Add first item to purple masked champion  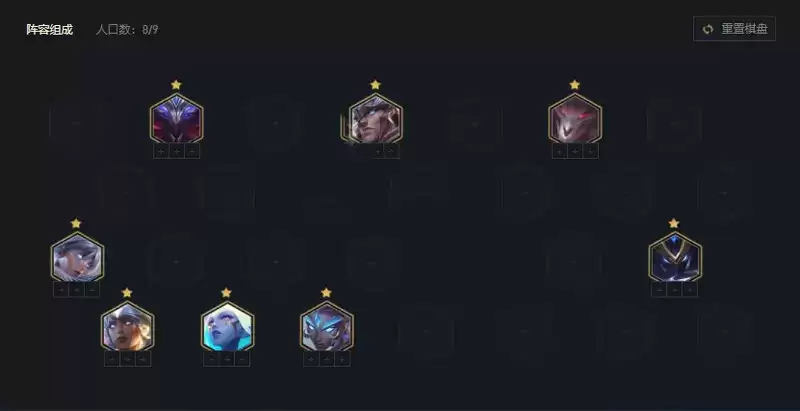click(x=161, y=151)
